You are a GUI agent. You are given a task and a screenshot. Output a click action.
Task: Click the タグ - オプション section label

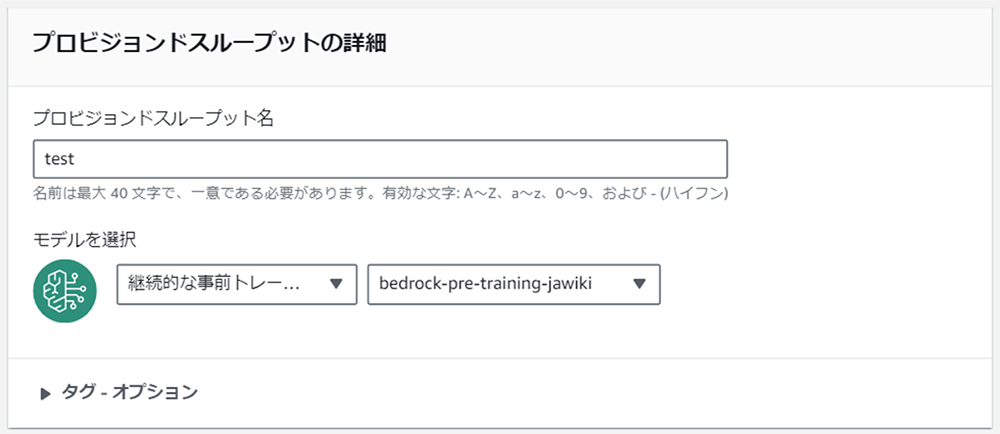click(x=129, y=392)
